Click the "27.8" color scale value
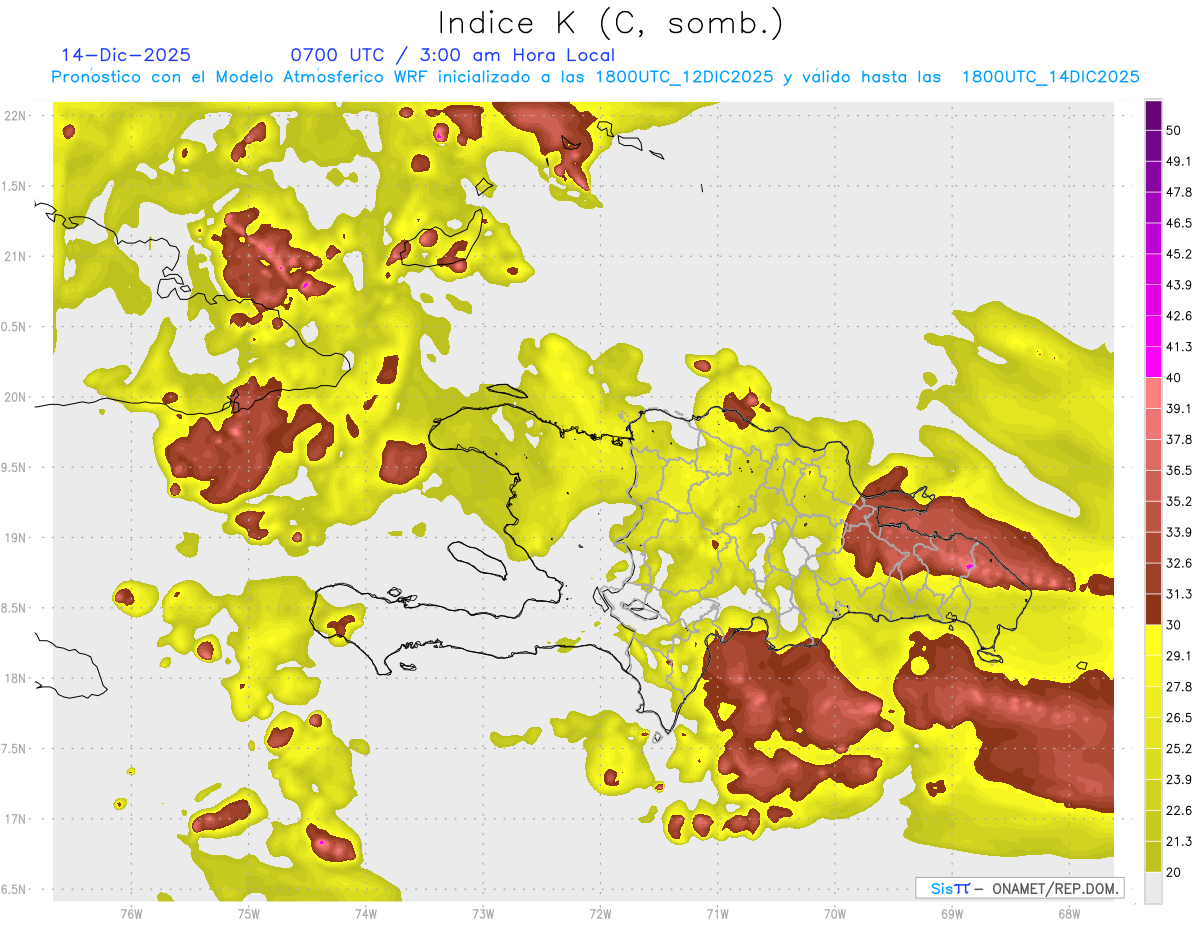 [1179, 687]
